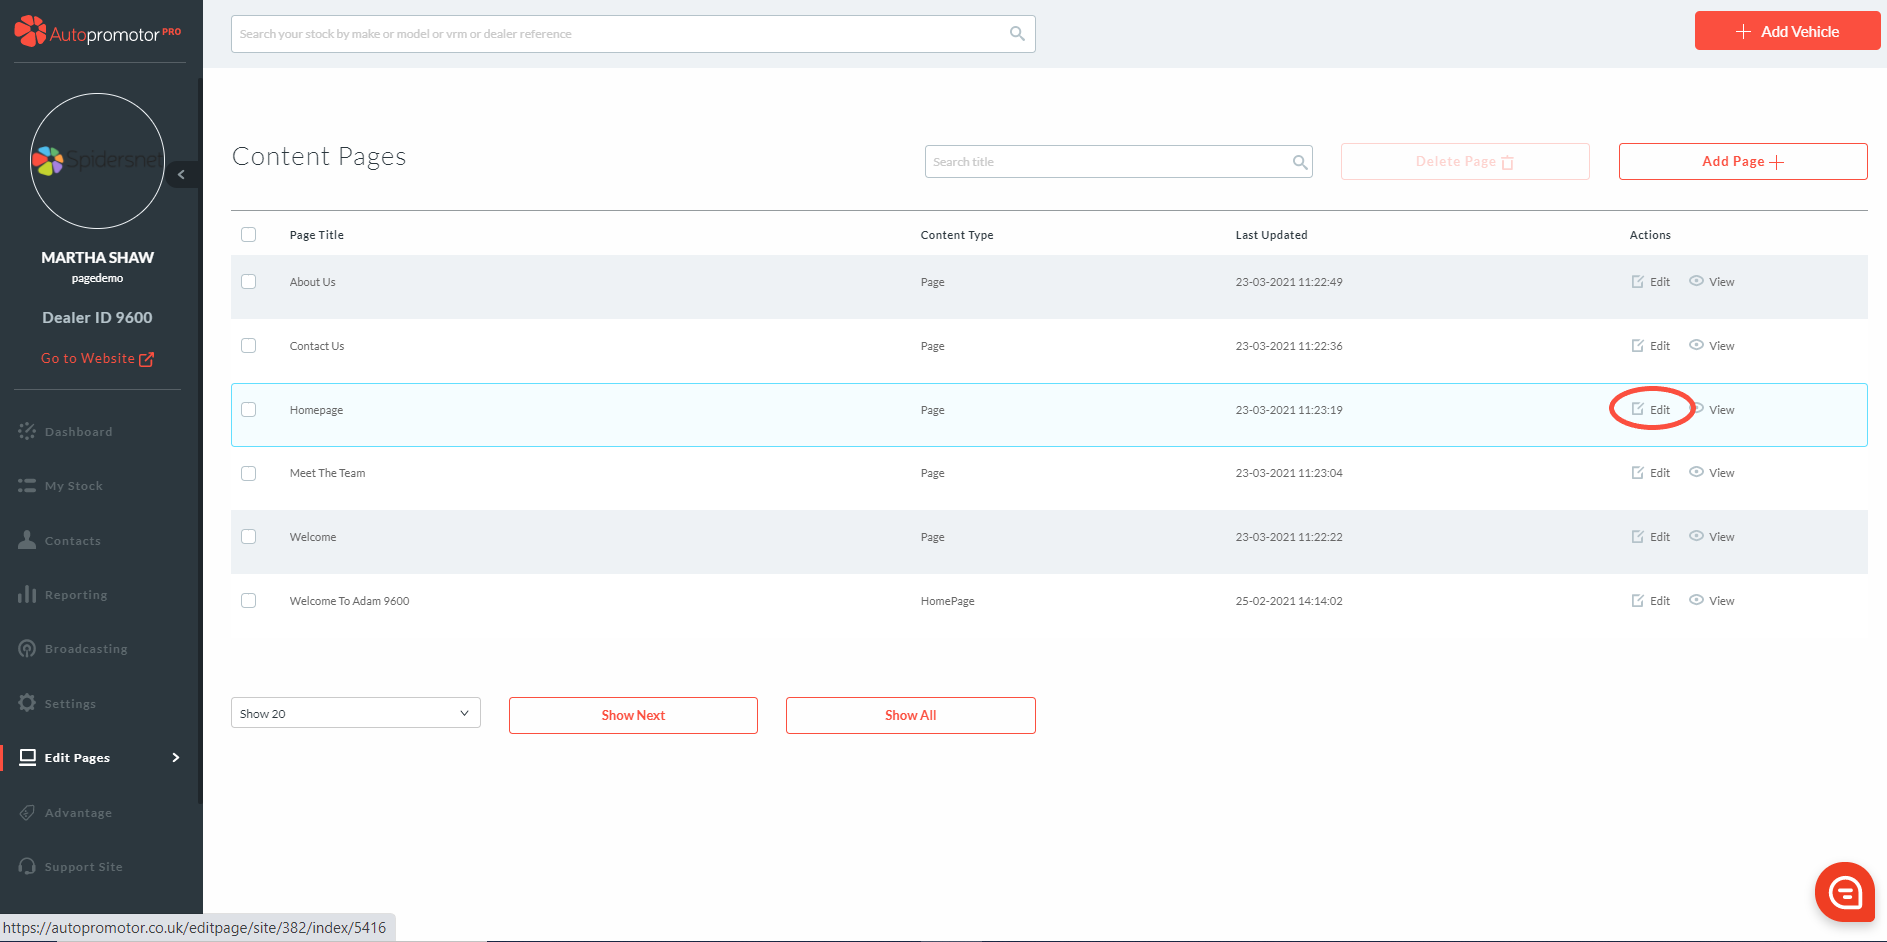Tick the checkbox for About Us page
The height and width of the screenshot is (942, 1887).
(249, 282)
